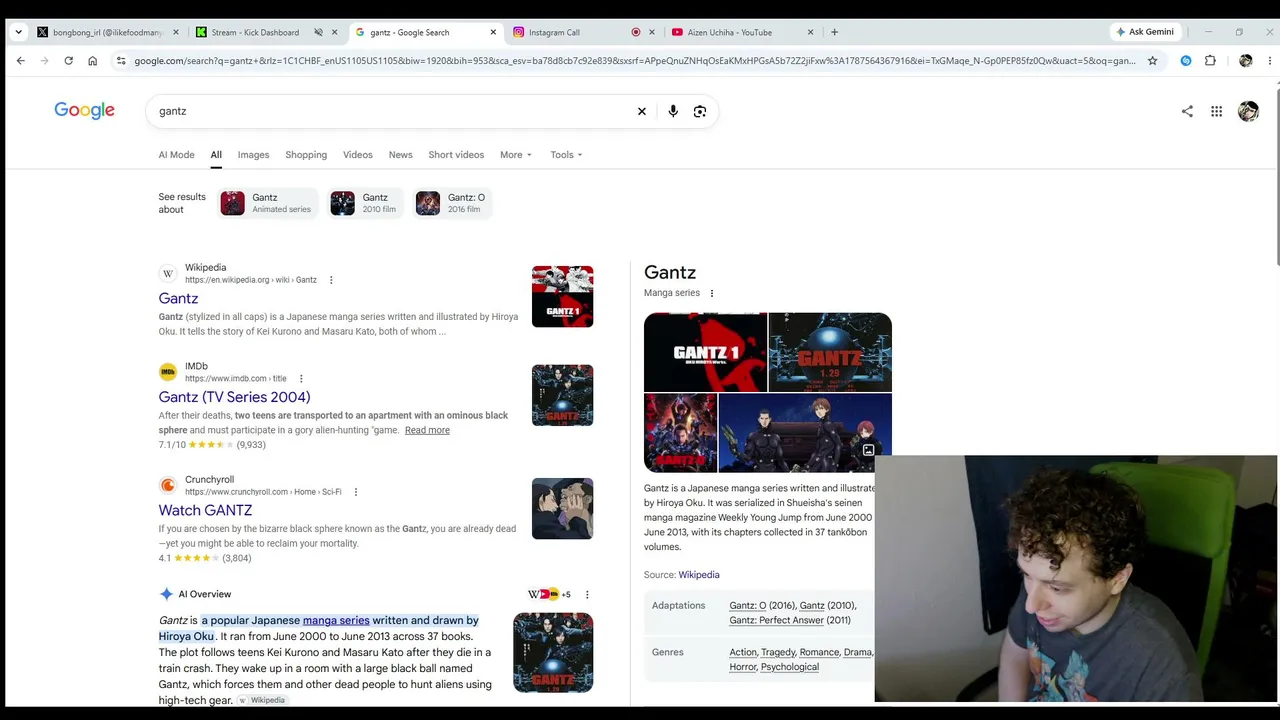Switch to the Aizen Uchiha YouTube tab

pos(742,32)
